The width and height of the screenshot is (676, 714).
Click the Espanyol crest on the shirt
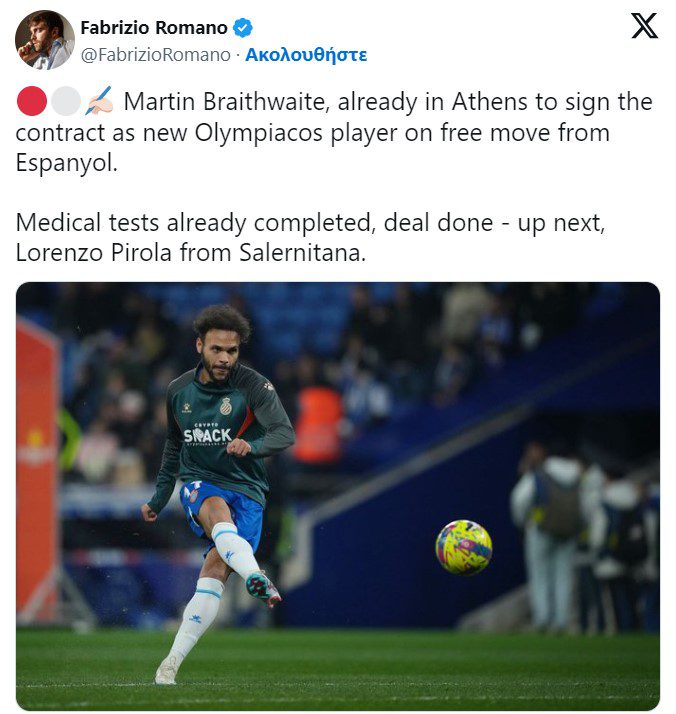pyautogui.click(x=226, y=406)
